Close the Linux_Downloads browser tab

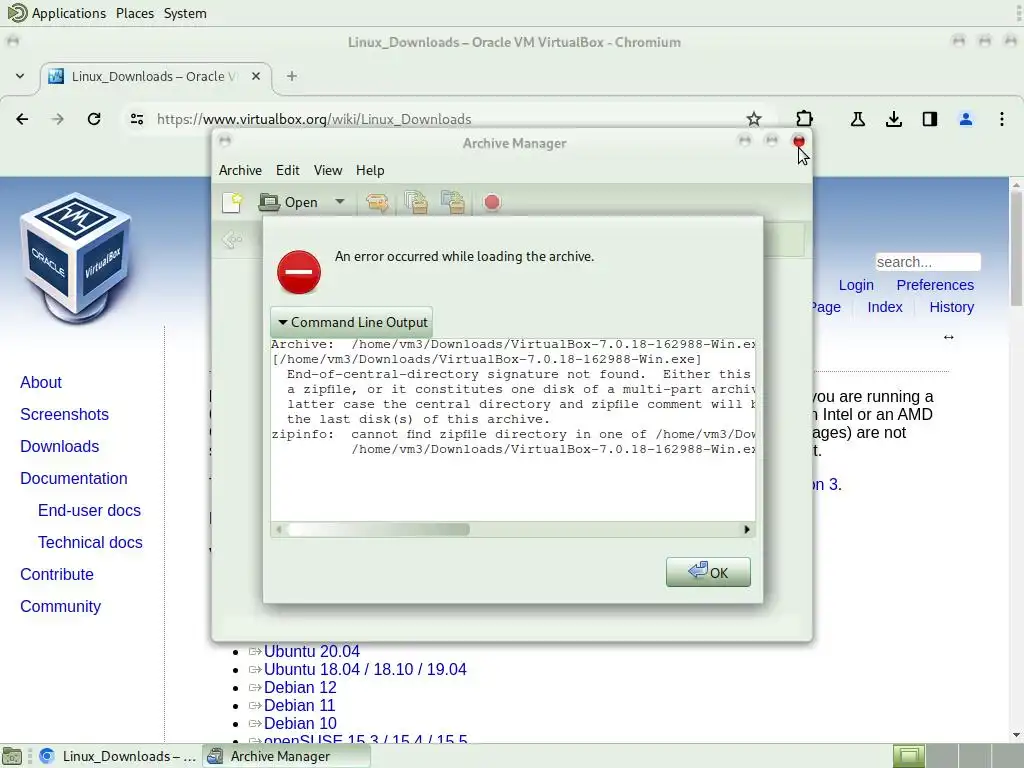256,76
